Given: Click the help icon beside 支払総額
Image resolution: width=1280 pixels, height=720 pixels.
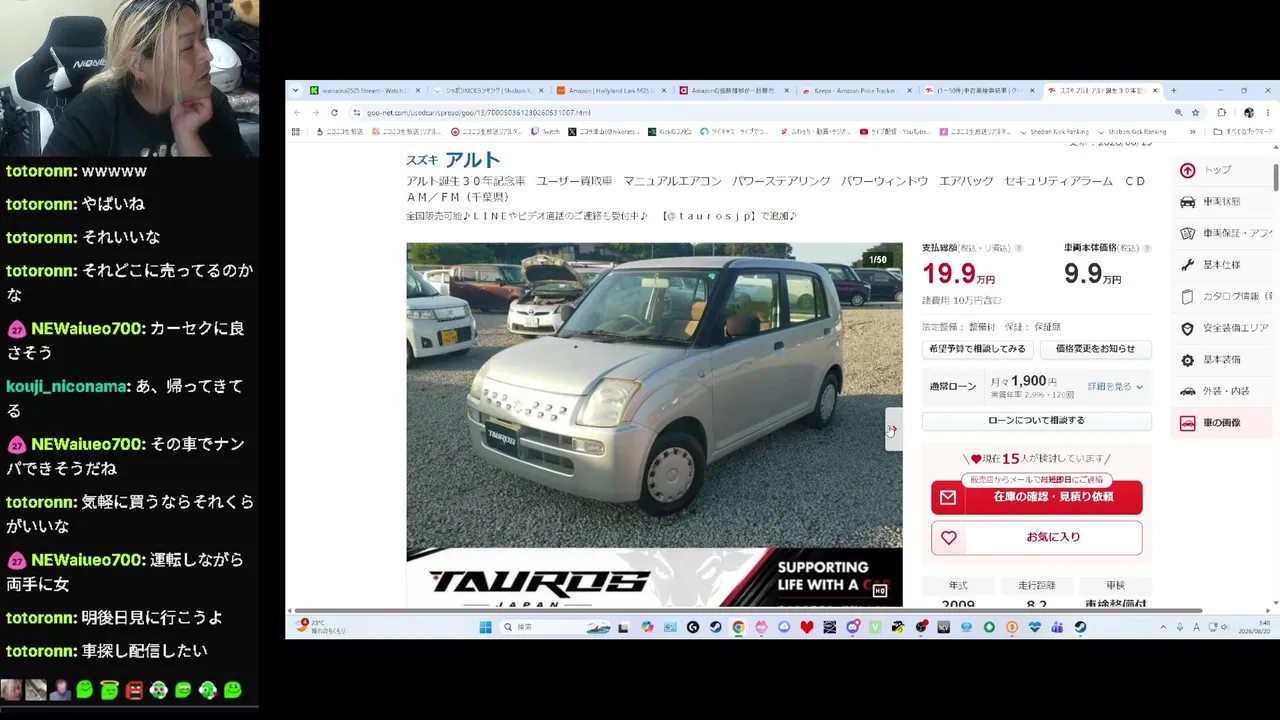Looking at the screenshot, I should pyautogui.click(x=1019, y=248).
